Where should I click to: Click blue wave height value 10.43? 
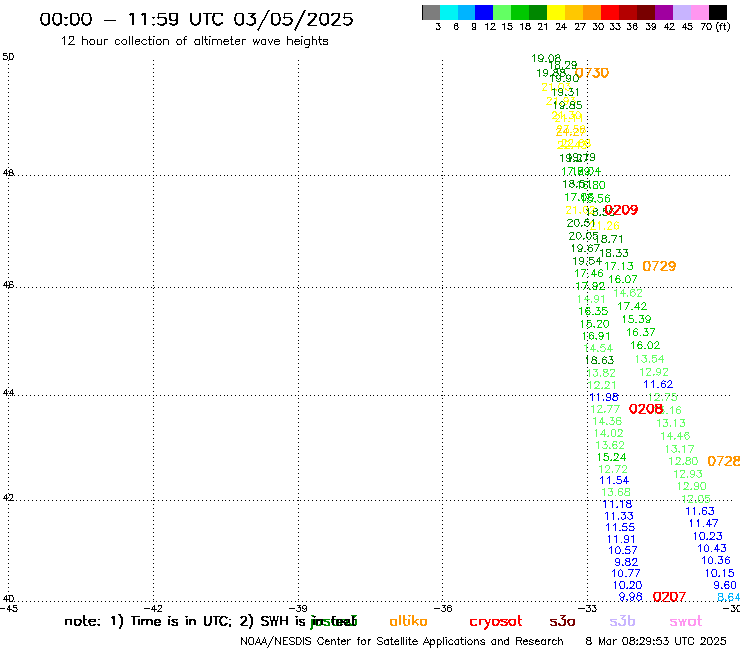point(712,549)
